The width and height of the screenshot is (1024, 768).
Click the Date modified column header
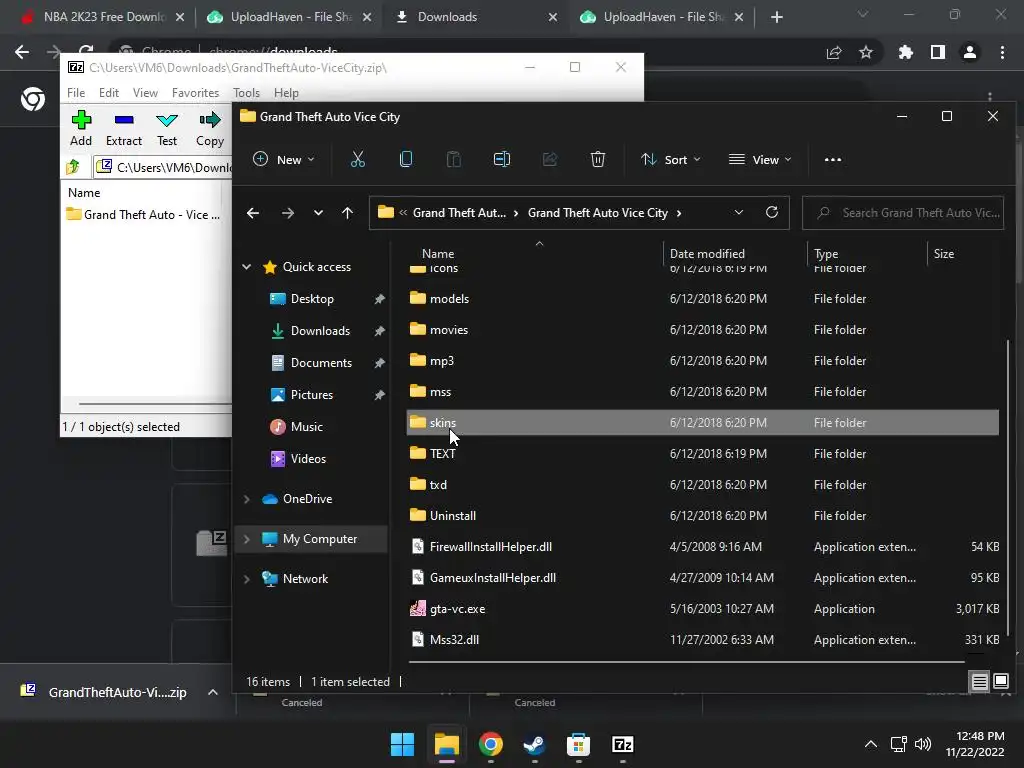[707, 253]
